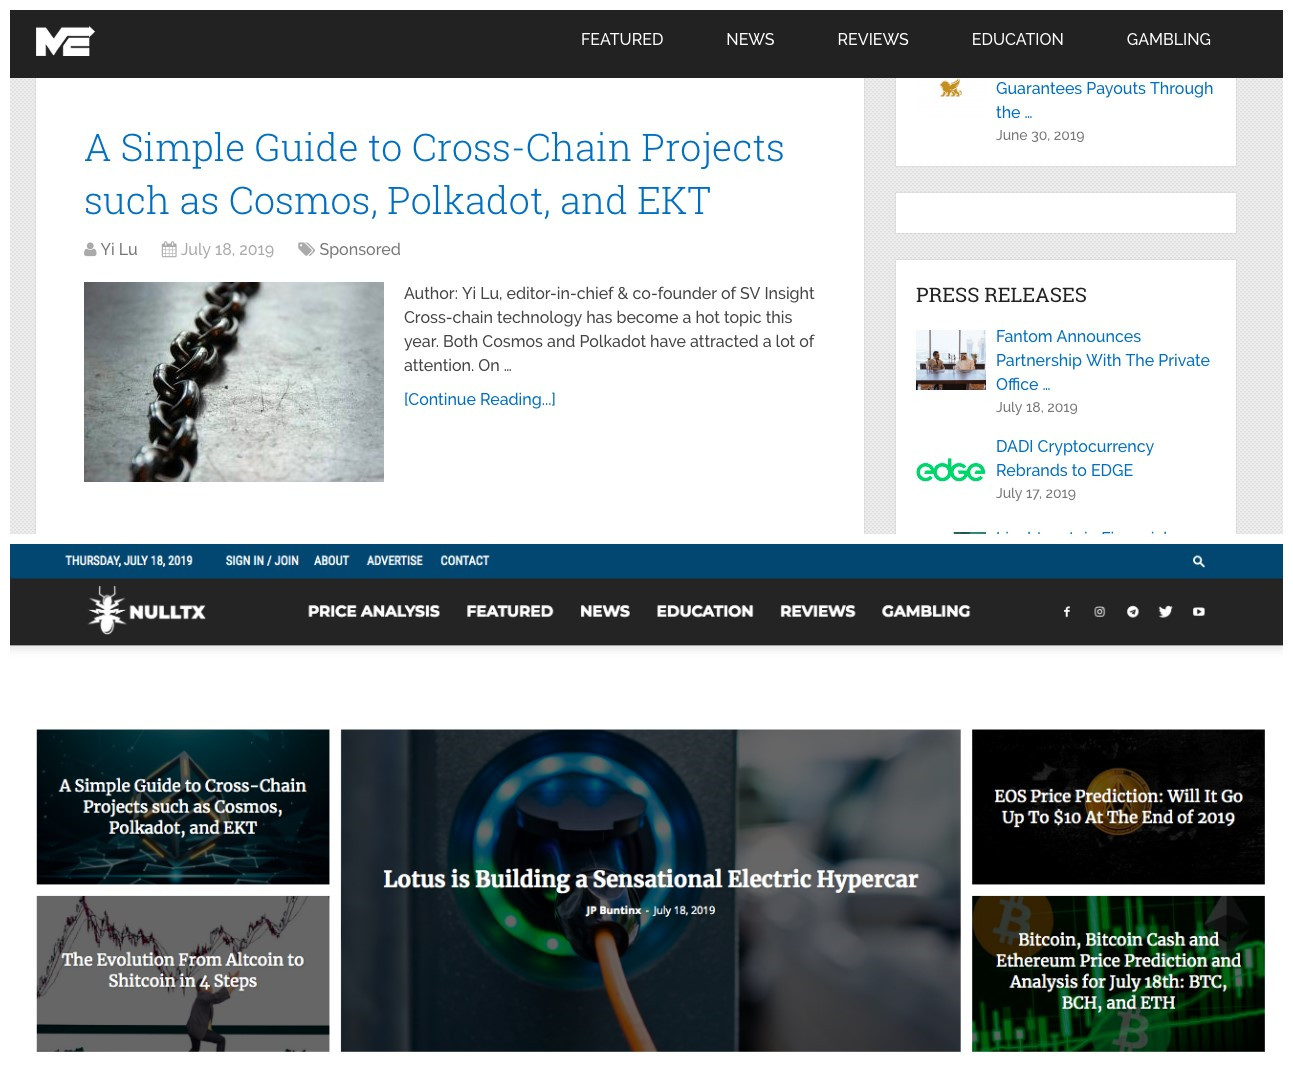
Task: Click the JP Buntinx author name
Action: pyautogui.click(x=613, y=911)
